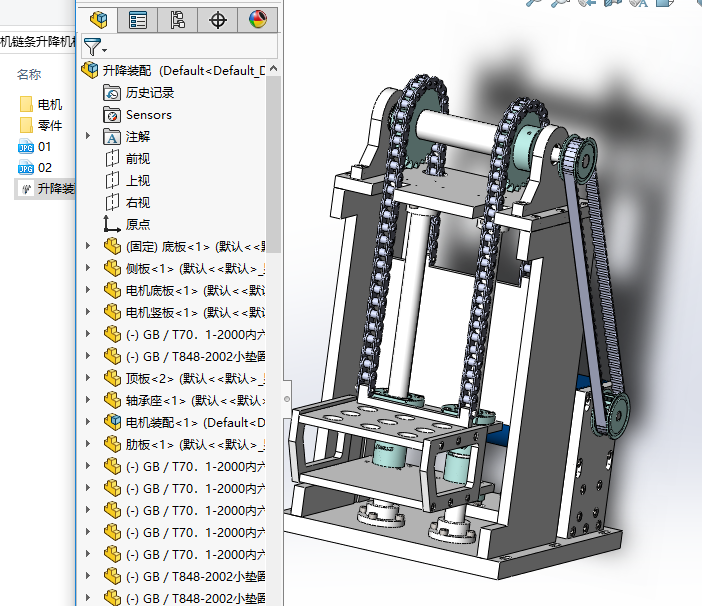Select GB / T70 row directly below 电机竖板<1>
Screen dimensions: 702x606
tap(195, 334)
